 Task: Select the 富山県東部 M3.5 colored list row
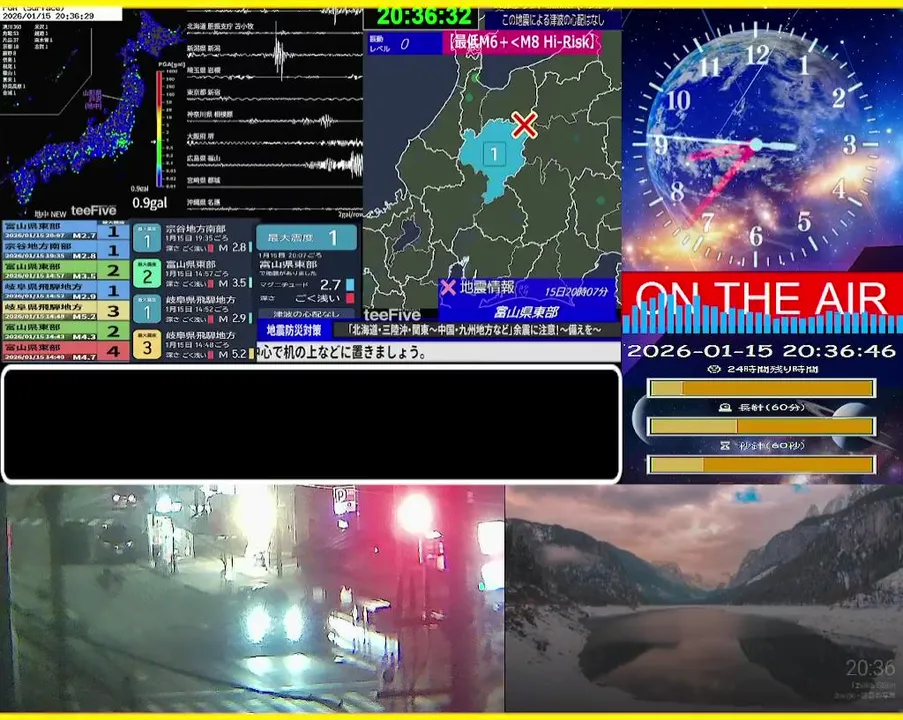point(65,271)
